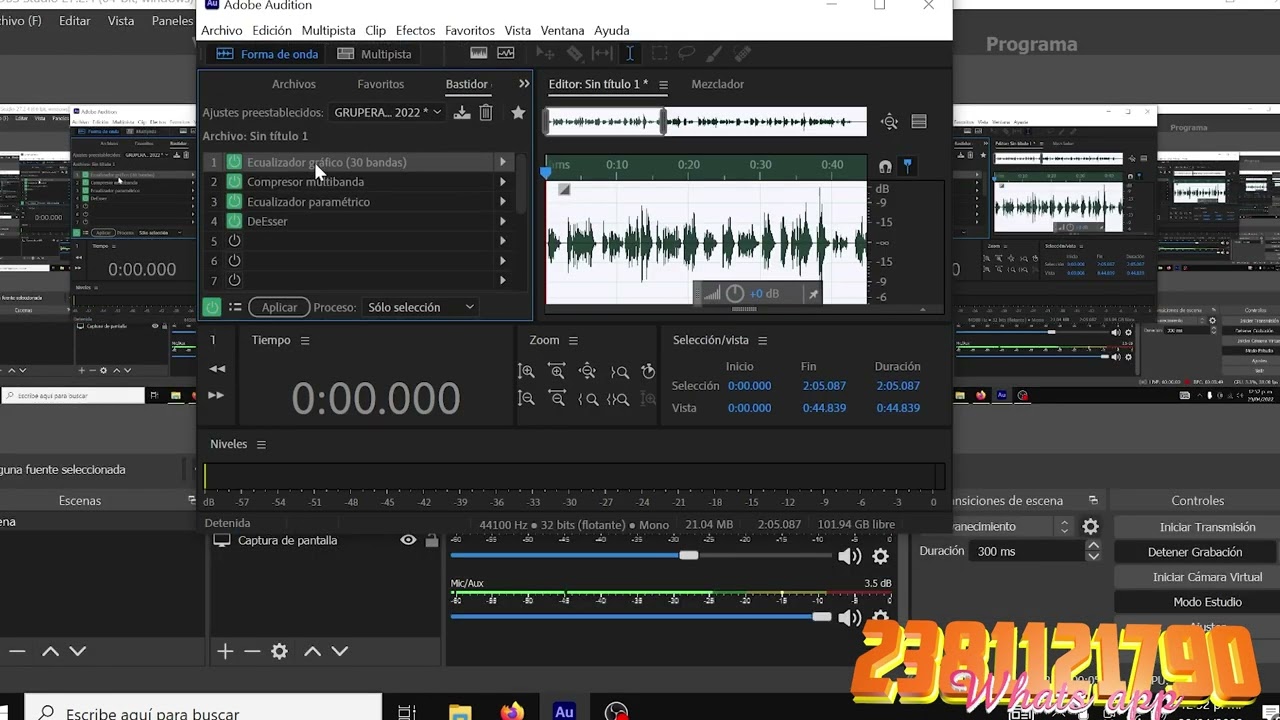Mark the rack preset as favorite
Viewport: 1280px width, 720px height.
tap(518, 113)
